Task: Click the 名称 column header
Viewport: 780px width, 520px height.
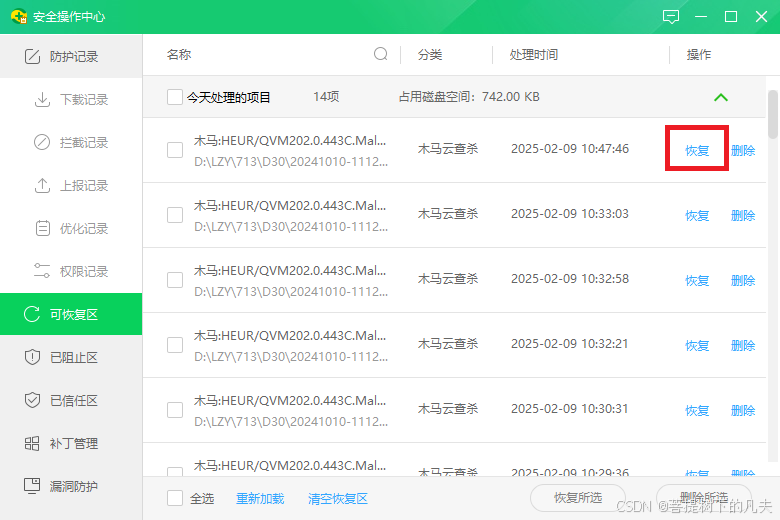Action: pyautogui.click(x=179, y=54)
